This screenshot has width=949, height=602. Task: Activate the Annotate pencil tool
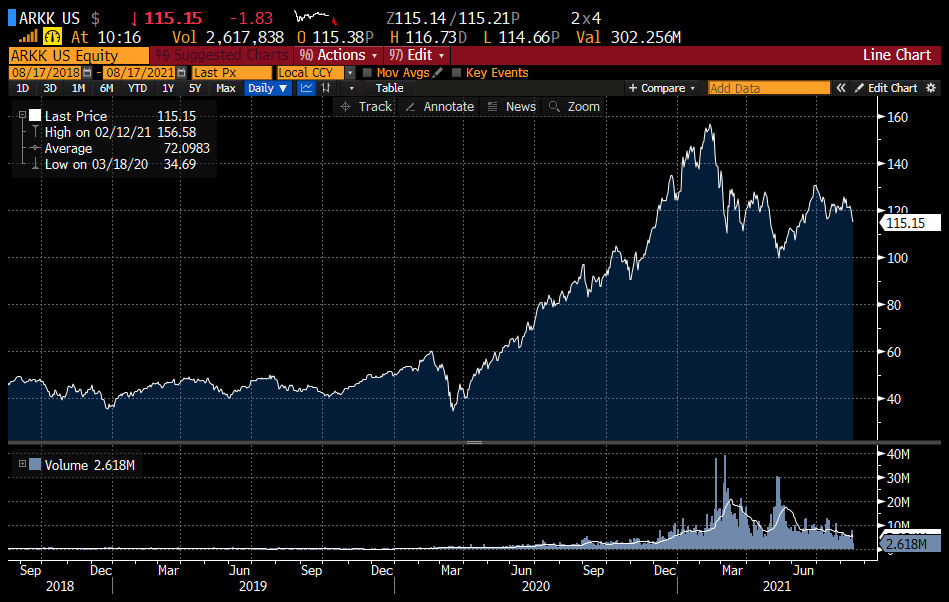[x=439, y=107]
